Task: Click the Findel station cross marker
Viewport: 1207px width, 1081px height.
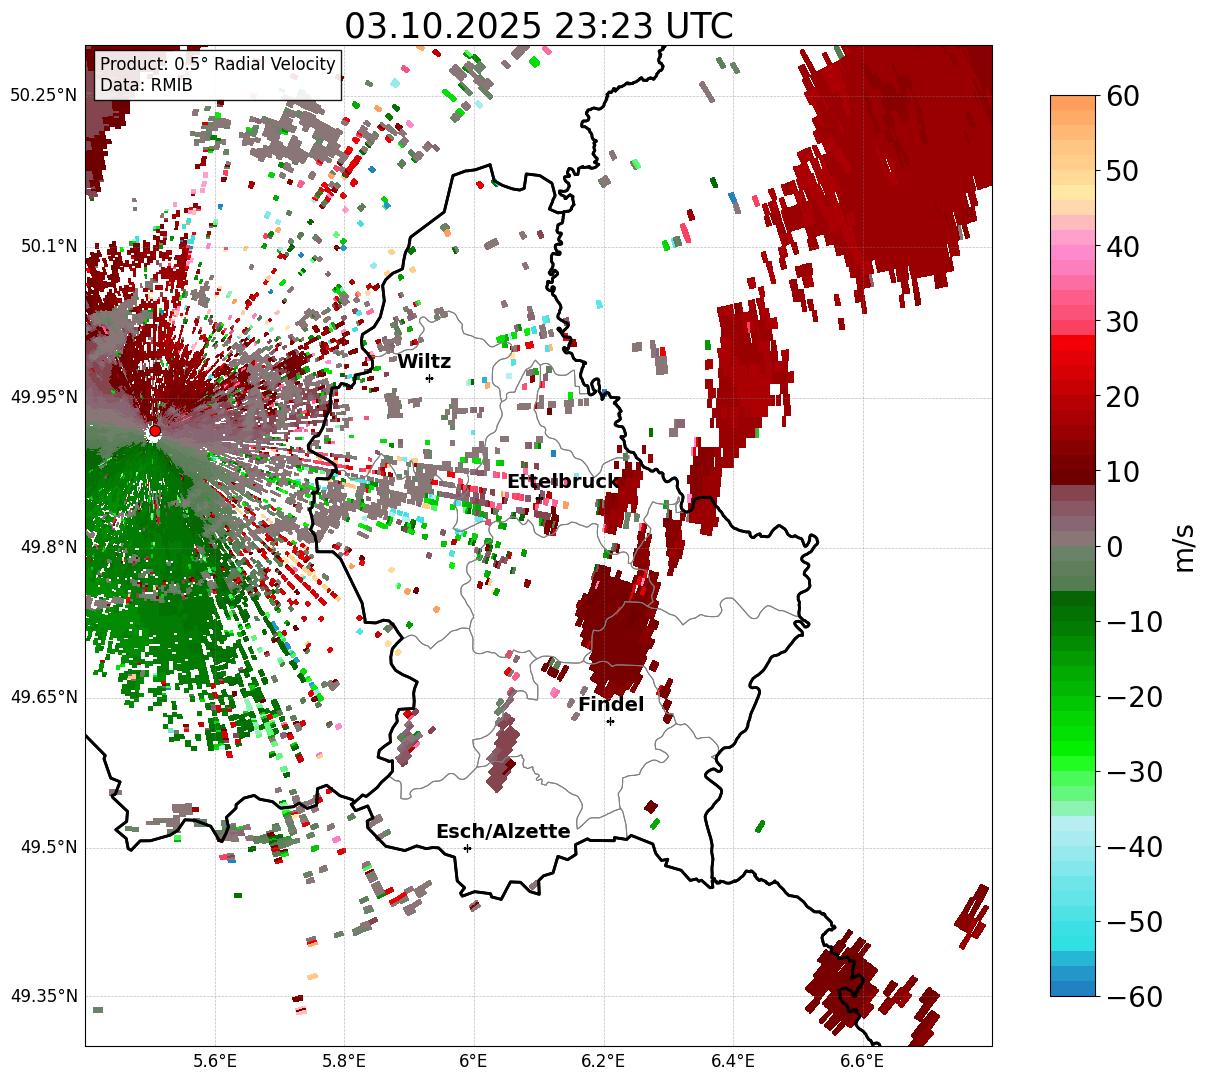Action: click(x=610, y=721)
